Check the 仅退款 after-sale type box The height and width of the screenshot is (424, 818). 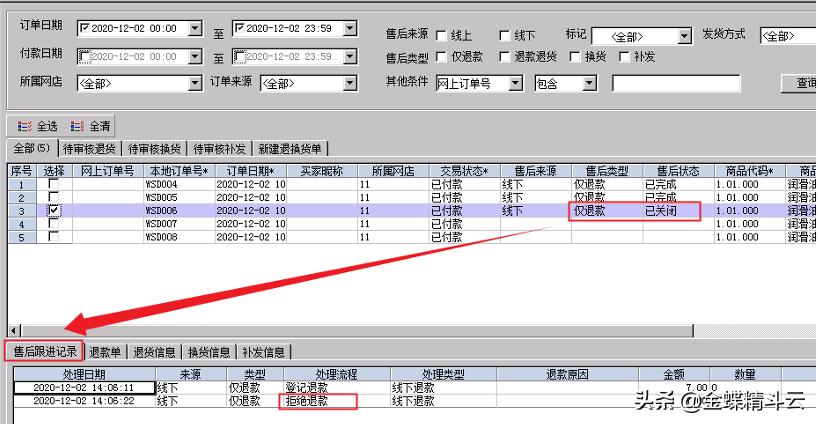(441, 57)
